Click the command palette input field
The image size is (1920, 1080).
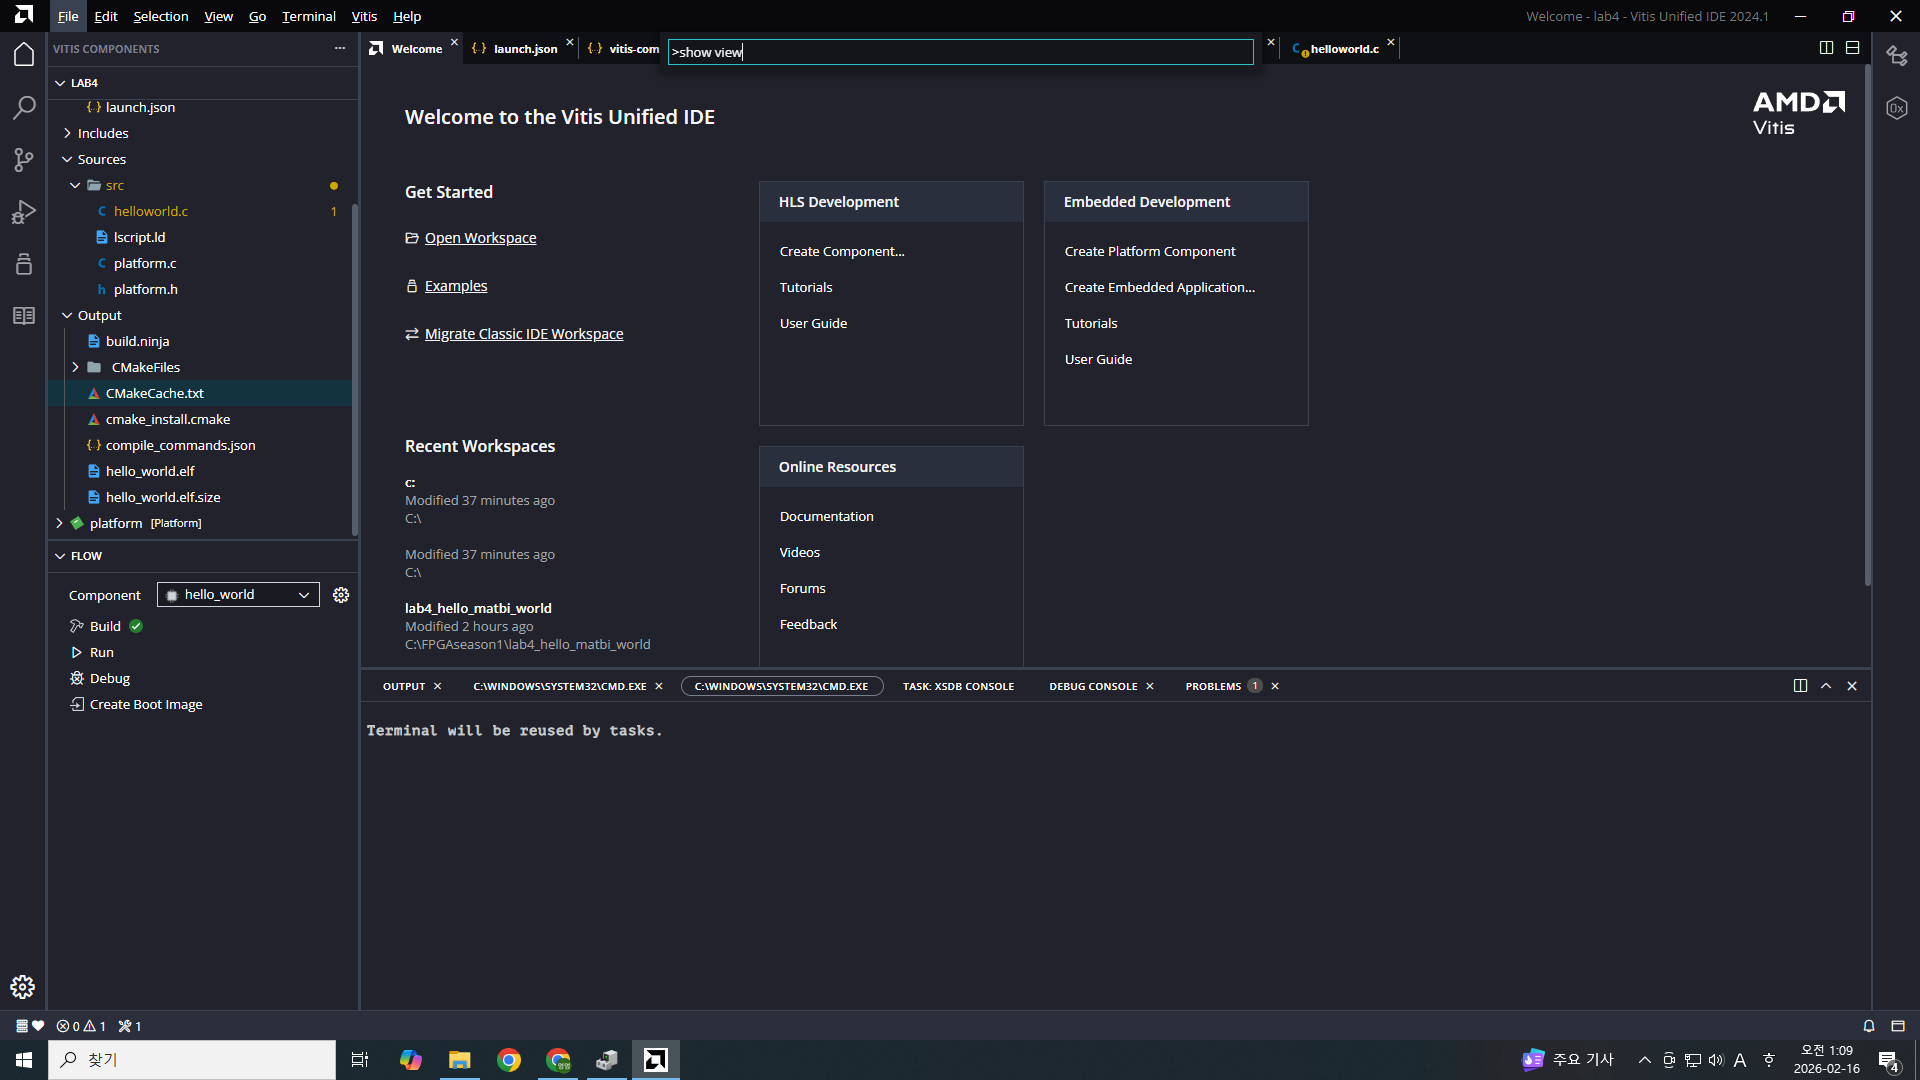click(960, 52)
